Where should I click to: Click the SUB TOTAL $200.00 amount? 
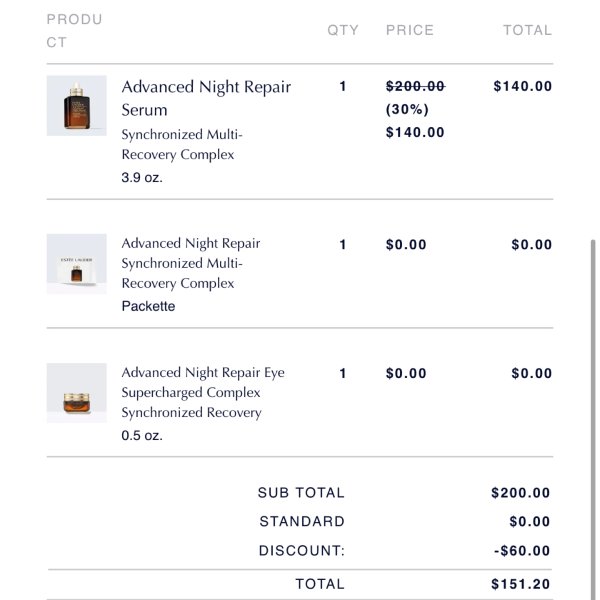point(520,493)
